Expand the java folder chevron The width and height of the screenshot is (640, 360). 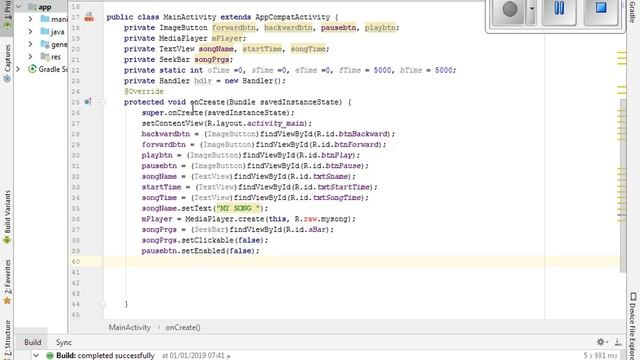pos(30,31)
